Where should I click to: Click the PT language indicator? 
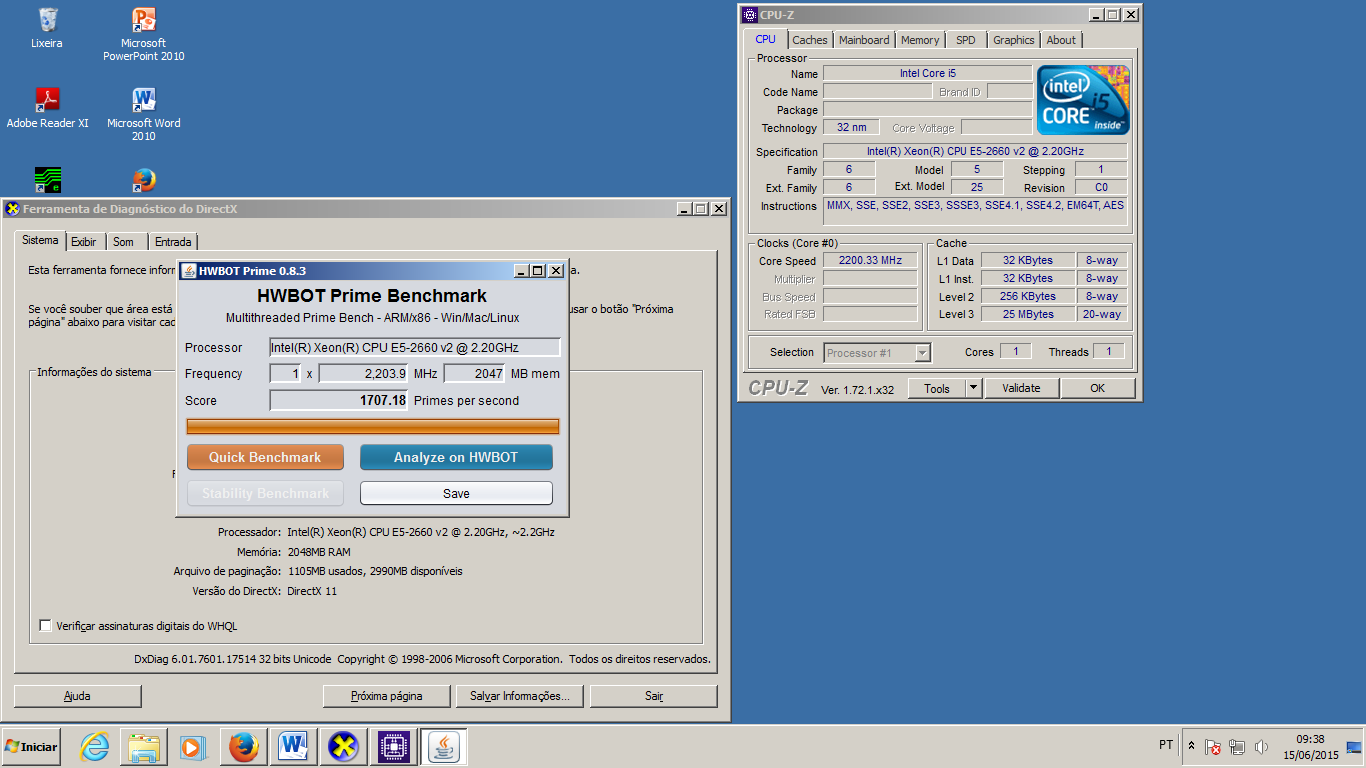click(1166, 745)
